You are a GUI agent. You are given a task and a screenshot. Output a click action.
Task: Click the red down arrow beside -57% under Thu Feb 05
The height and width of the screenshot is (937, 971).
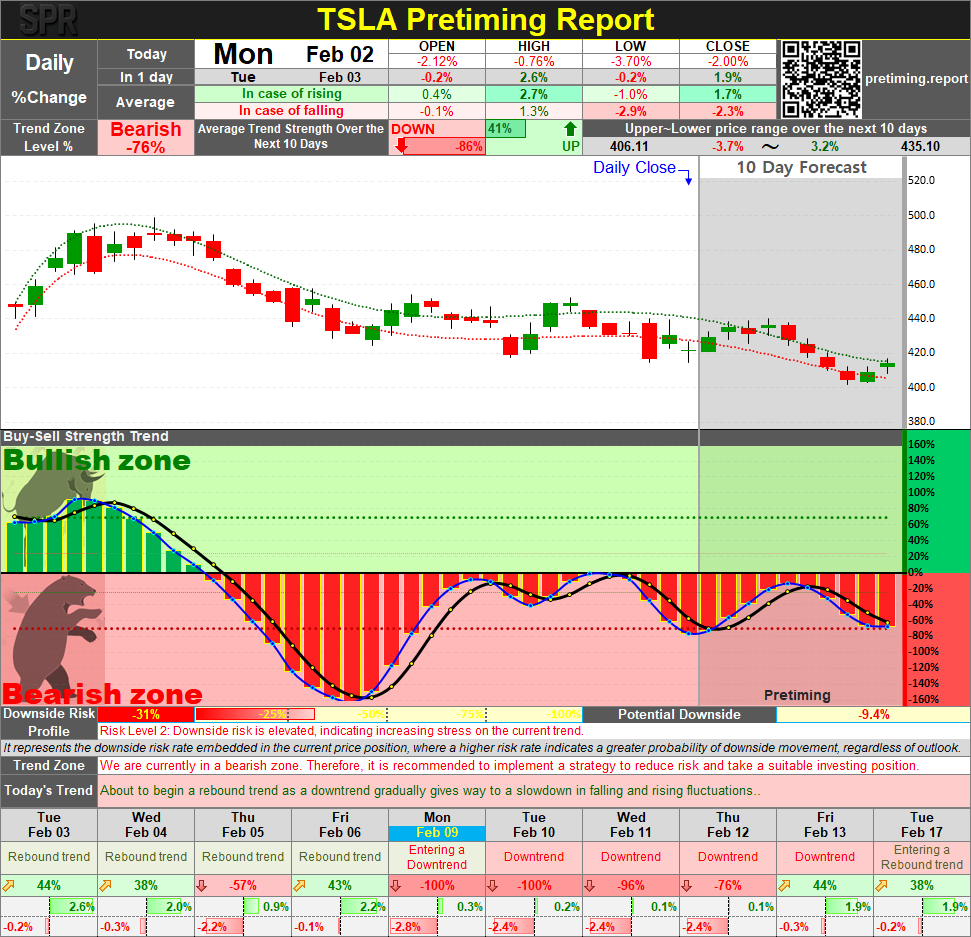(202, 886)
